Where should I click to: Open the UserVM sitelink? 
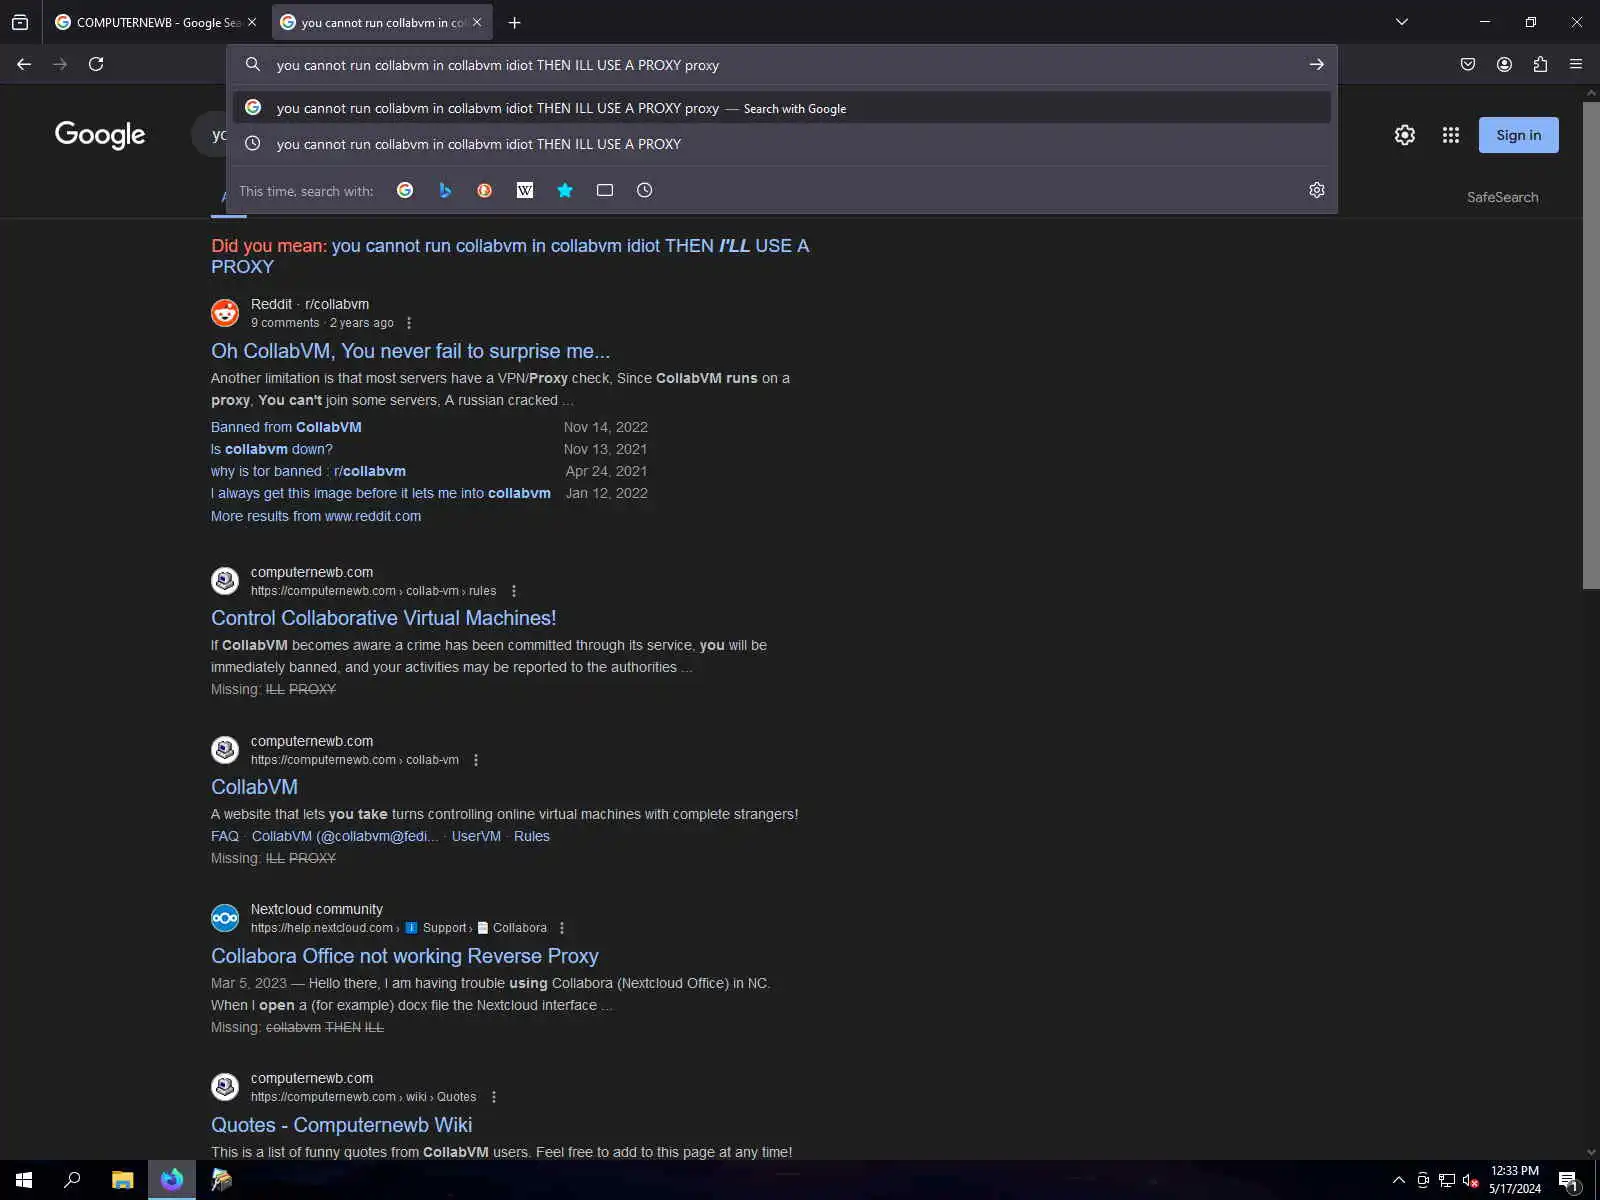[x=476, y=836]
